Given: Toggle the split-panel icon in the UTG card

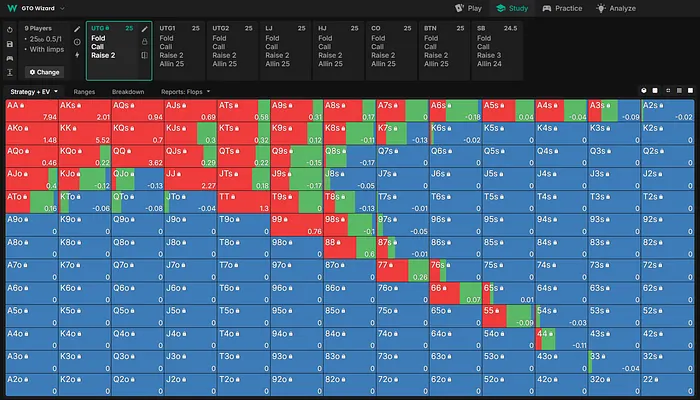Looking at the screenshot, I should tap(144, 55).
